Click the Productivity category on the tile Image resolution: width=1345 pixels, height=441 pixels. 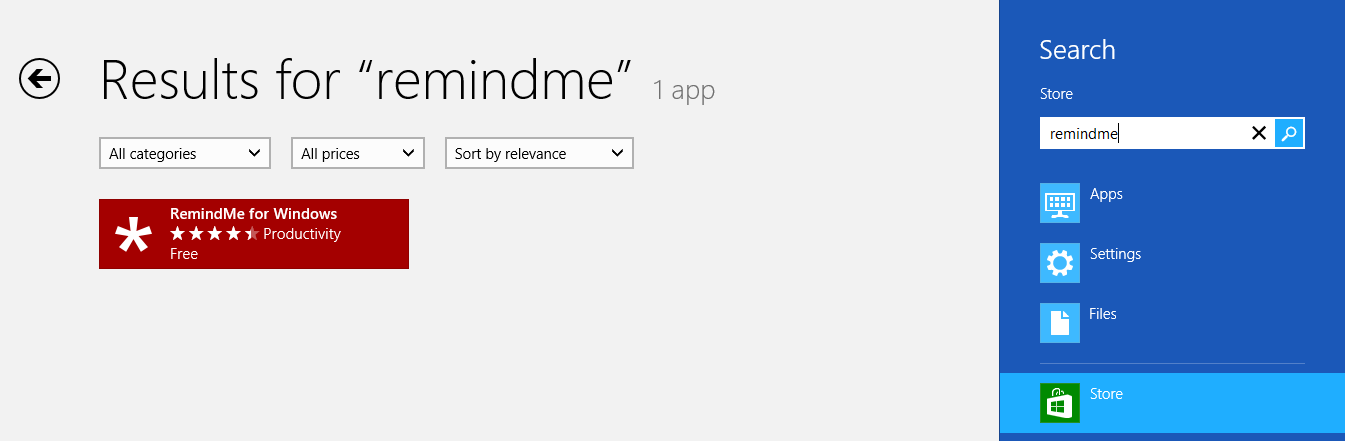[x=302, y=234]
